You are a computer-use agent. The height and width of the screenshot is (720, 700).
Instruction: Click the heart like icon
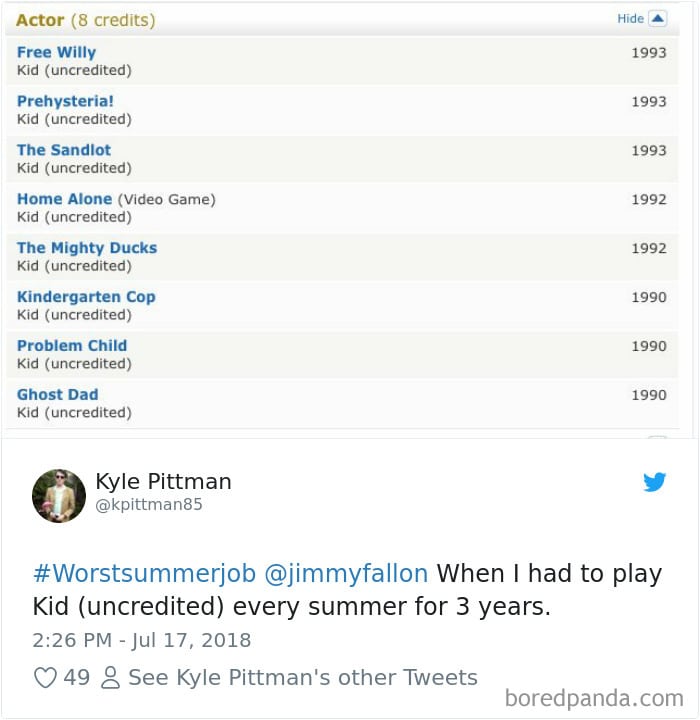click(x=45, y=677)
